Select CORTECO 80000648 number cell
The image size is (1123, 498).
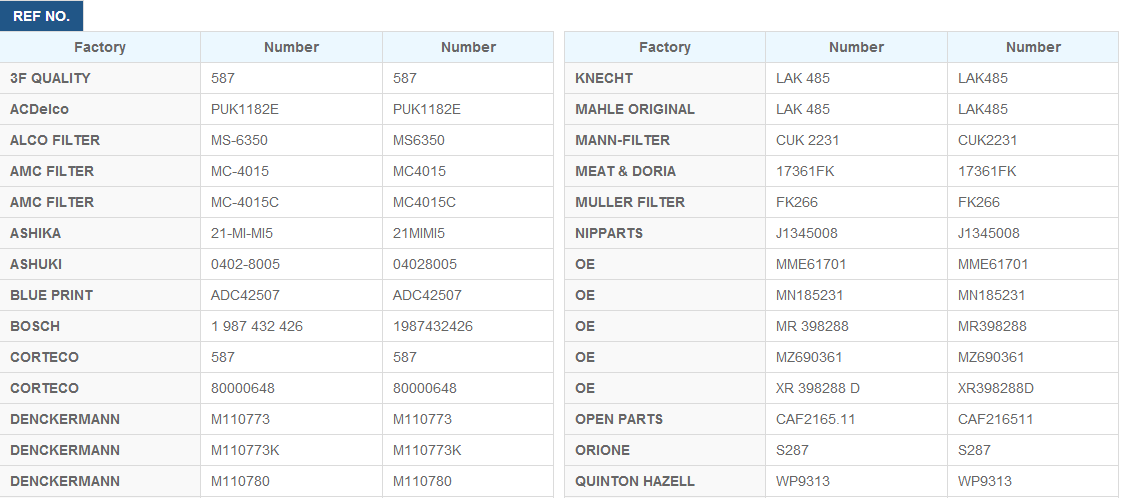(243, 388)
